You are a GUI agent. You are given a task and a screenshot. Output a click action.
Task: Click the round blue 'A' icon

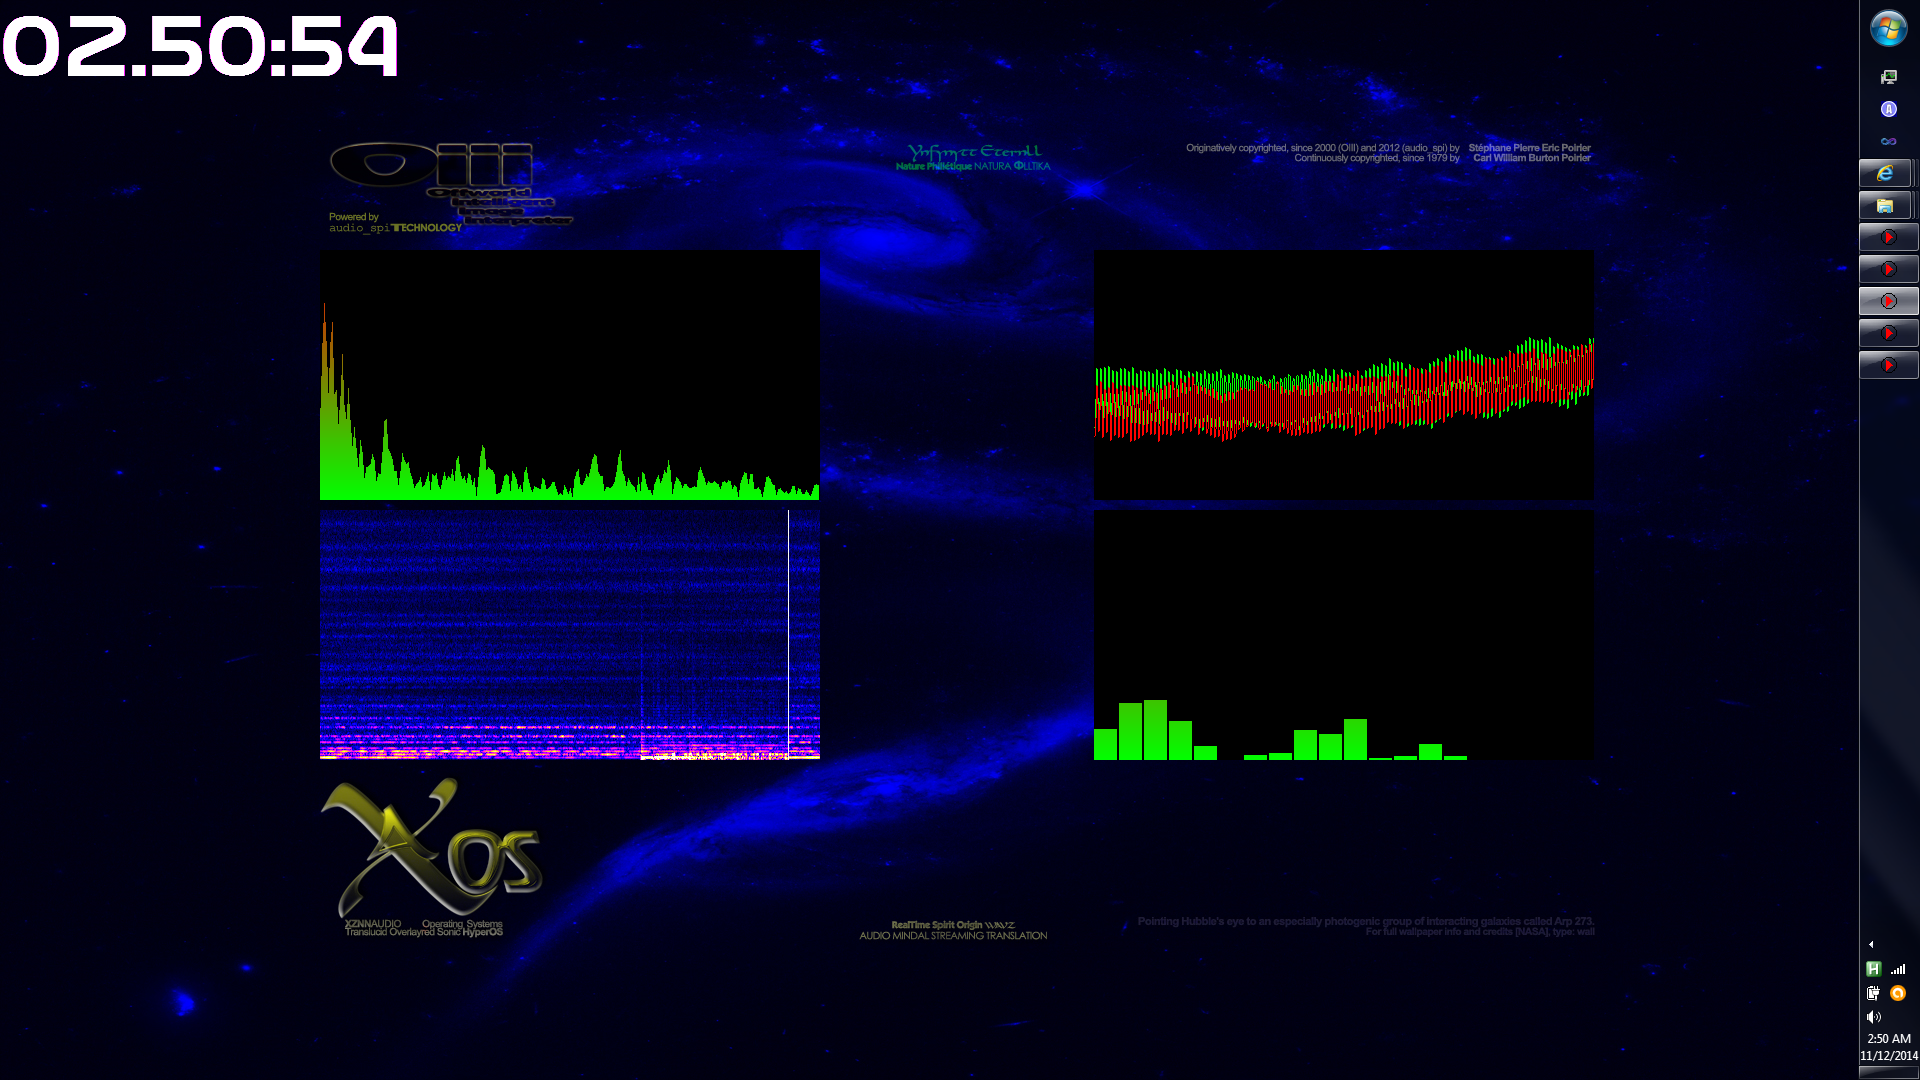(1888, 109)
